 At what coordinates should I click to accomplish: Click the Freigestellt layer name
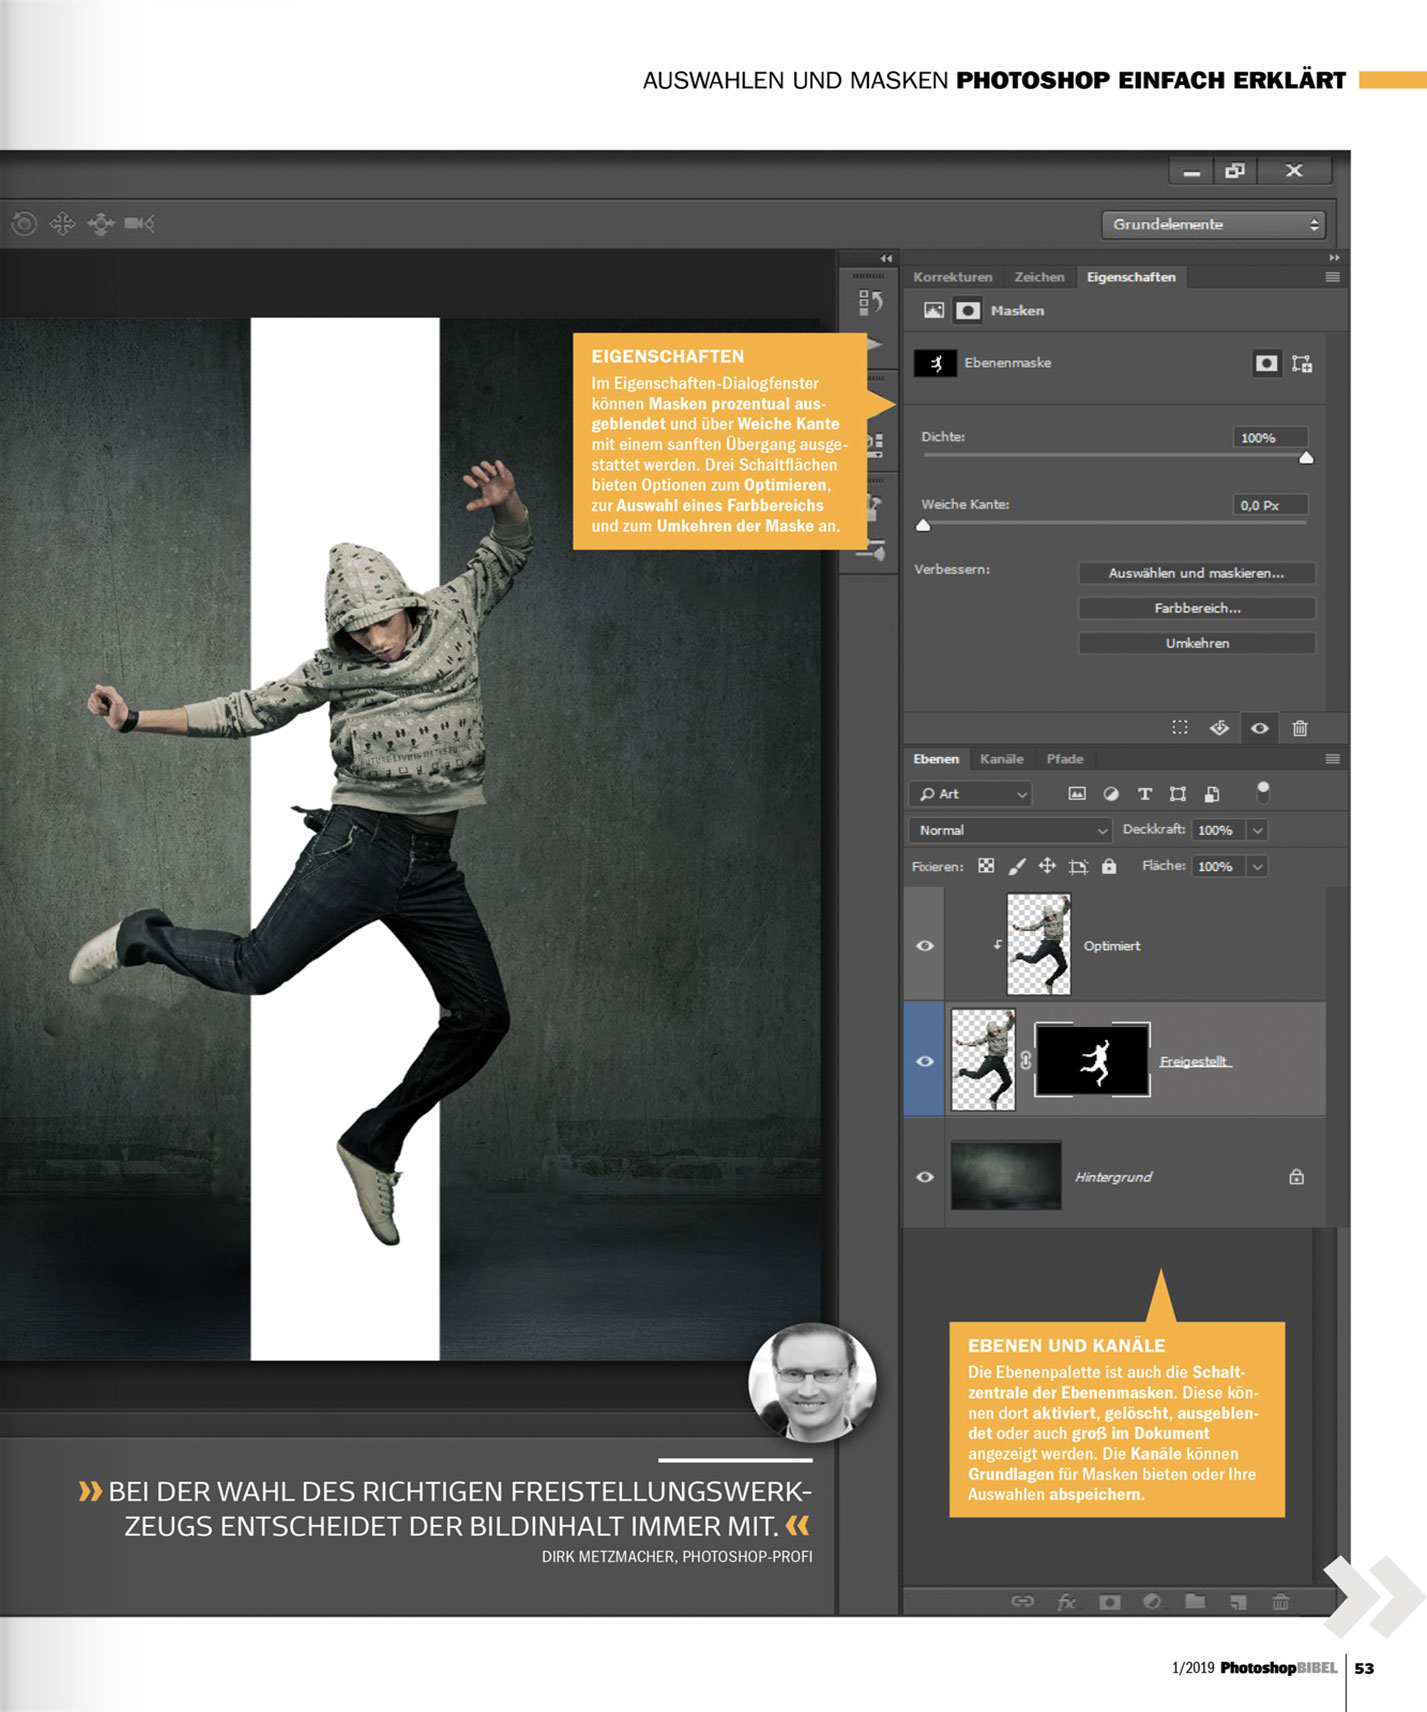point(1195,1061)
